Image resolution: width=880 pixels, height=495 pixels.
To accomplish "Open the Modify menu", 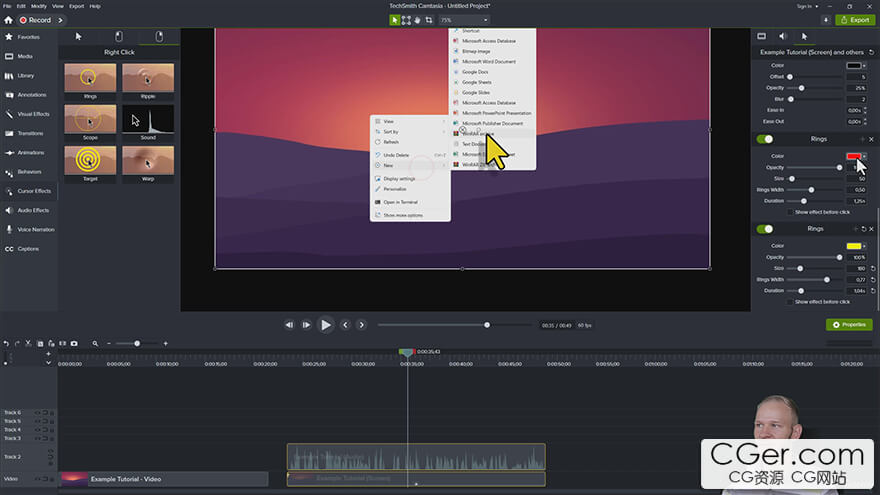I will click(x=39, y=6).
